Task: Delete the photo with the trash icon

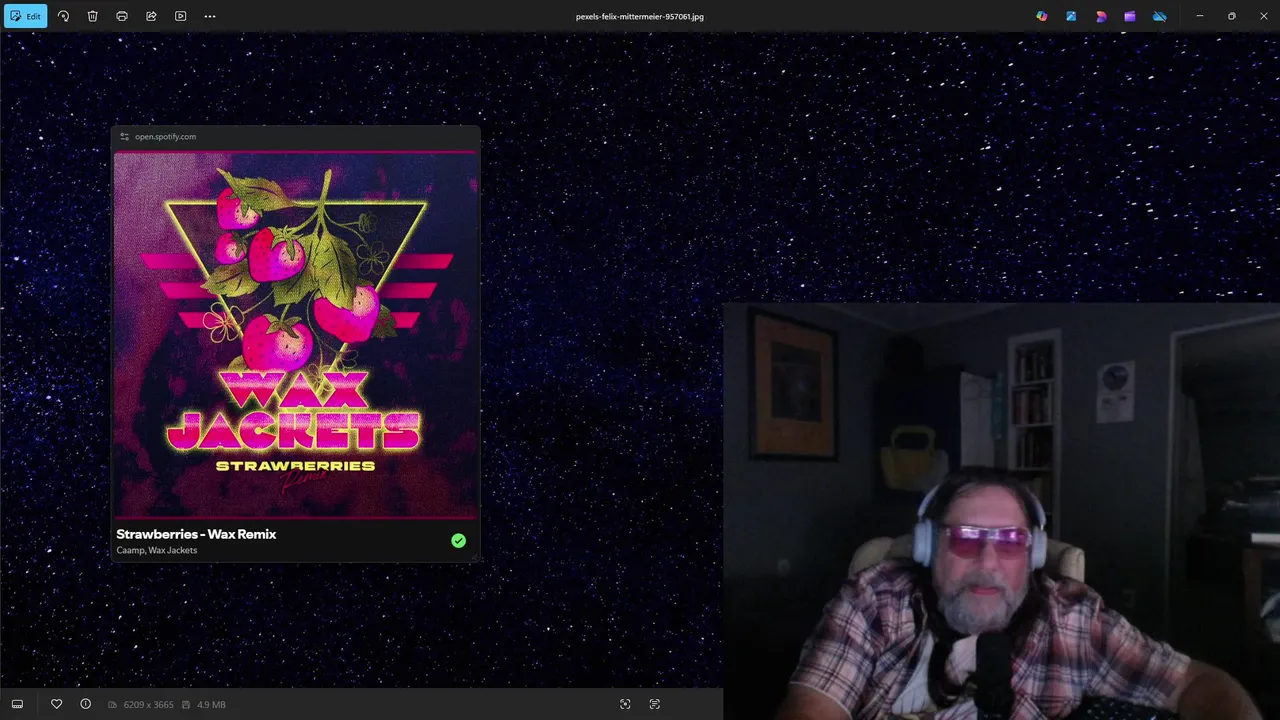Action: 92,16
